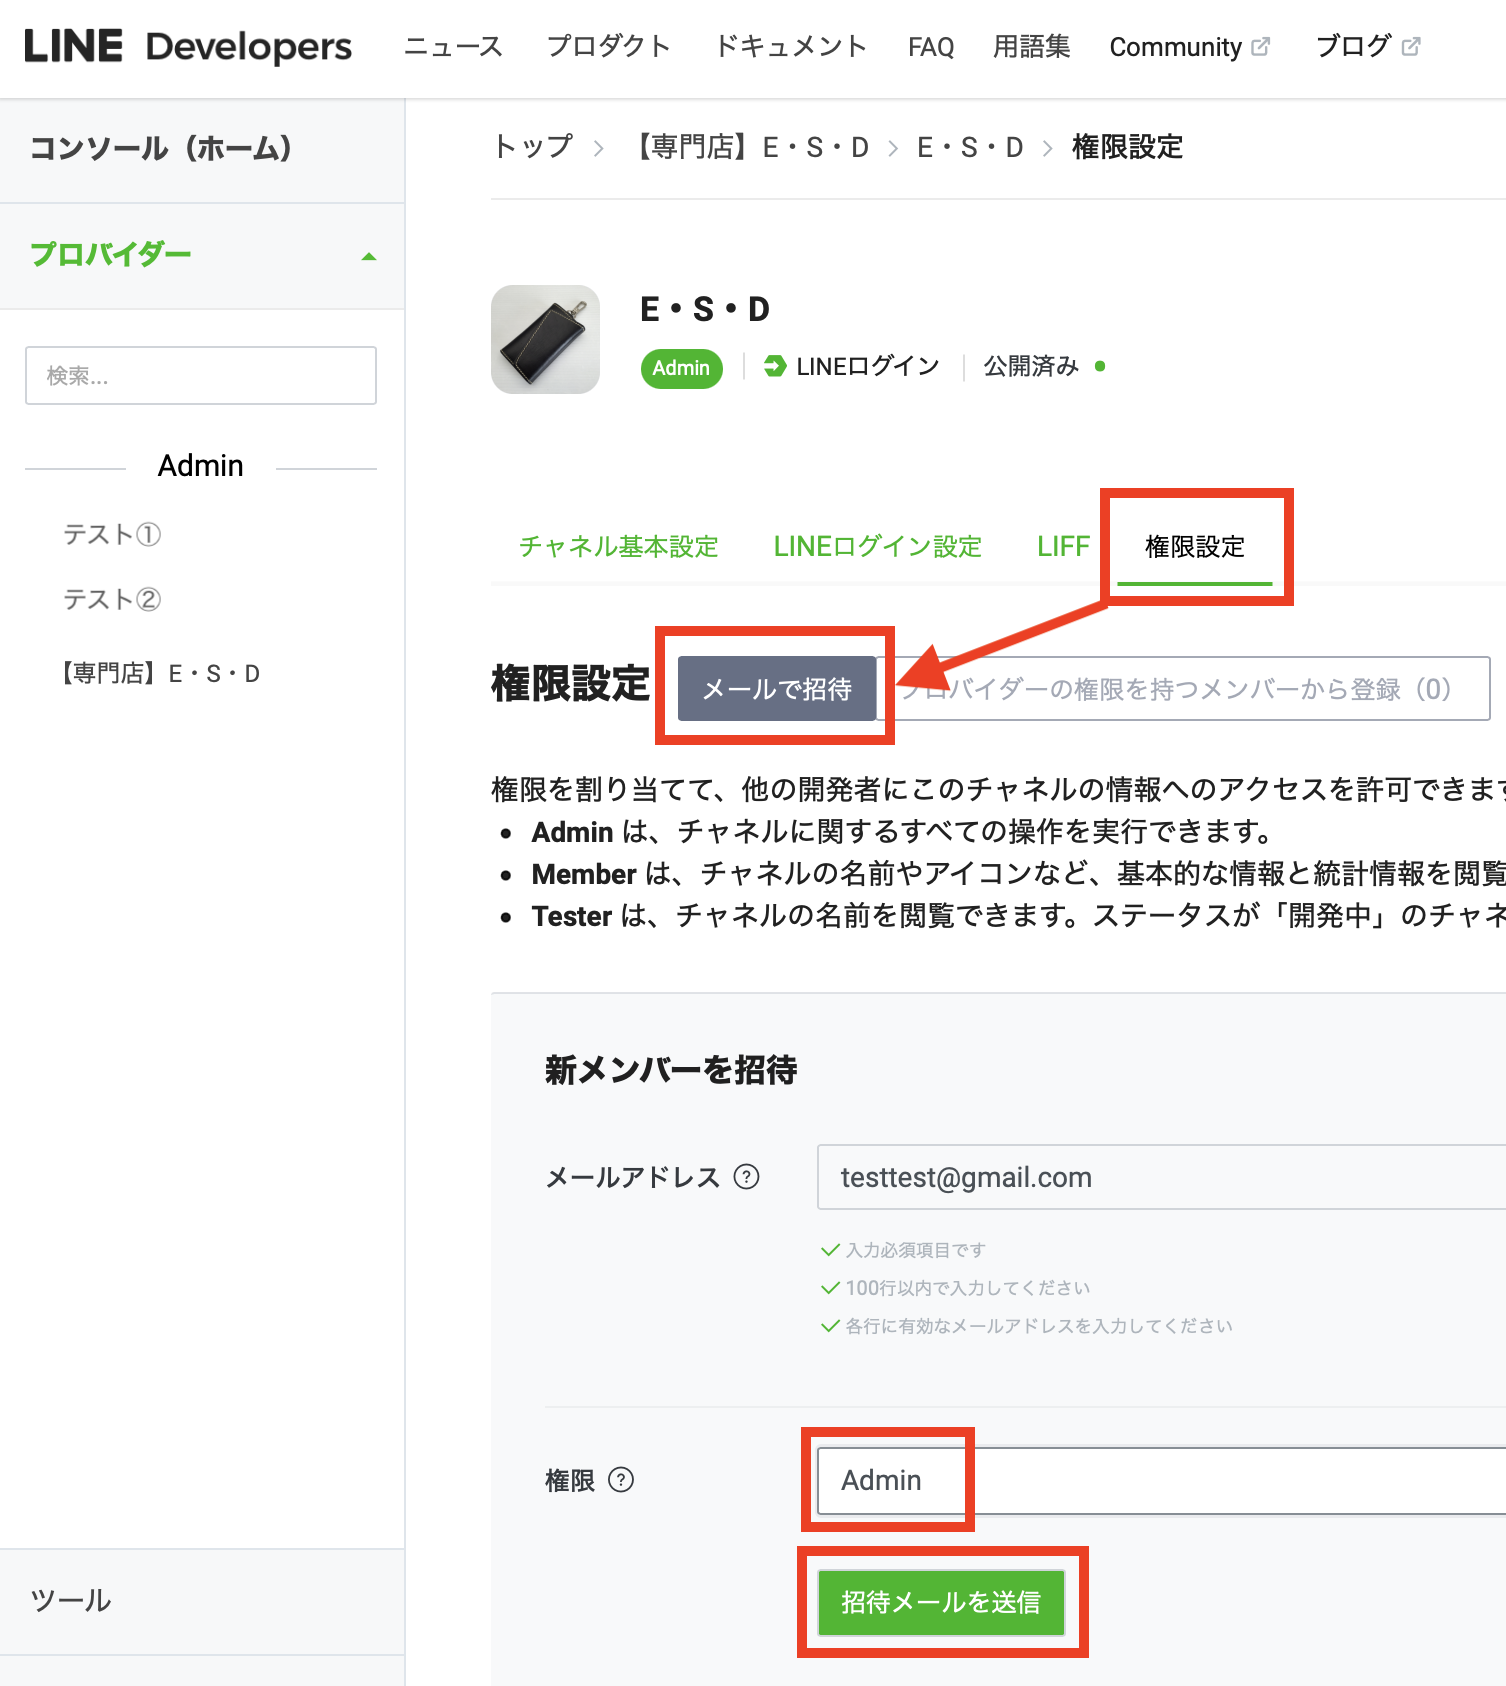This screenshot has height=1686, width=1506.
Task: Switch to LIFF tab
Action: click(1063, 547)
